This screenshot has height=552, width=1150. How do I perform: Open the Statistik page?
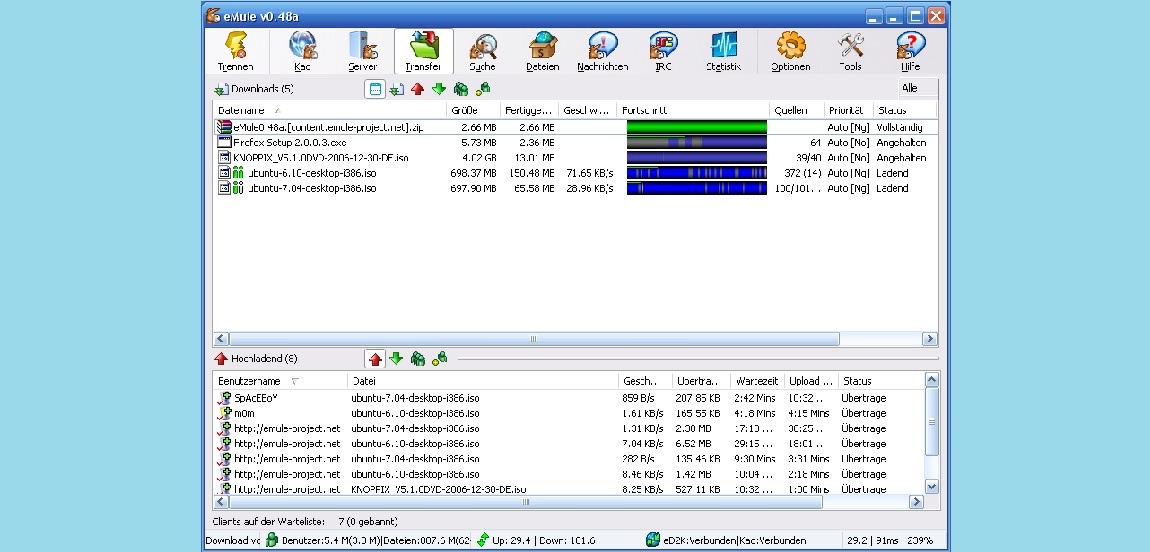[x=723, y=52]
